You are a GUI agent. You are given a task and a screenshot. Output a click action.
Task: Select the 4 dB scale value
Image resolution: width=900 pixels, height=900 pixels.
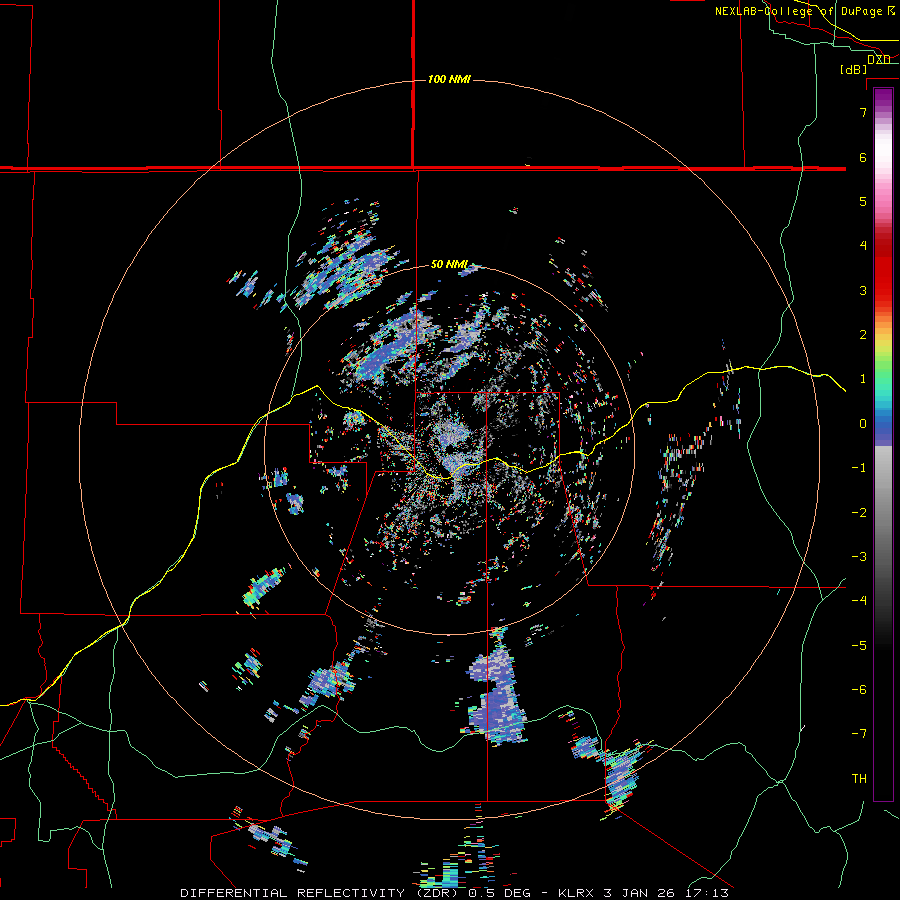click(x=863, y=246)
